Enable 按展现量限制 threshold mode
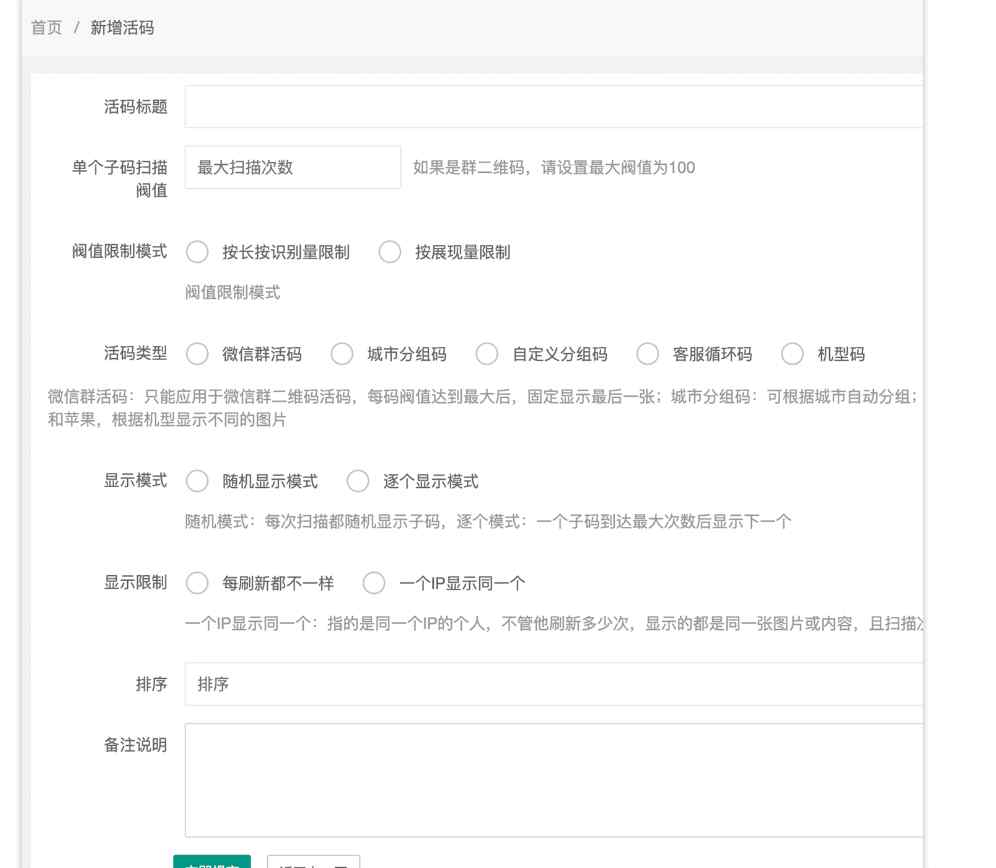The width and height of the screenshot is (996, 868). [390, 252]
